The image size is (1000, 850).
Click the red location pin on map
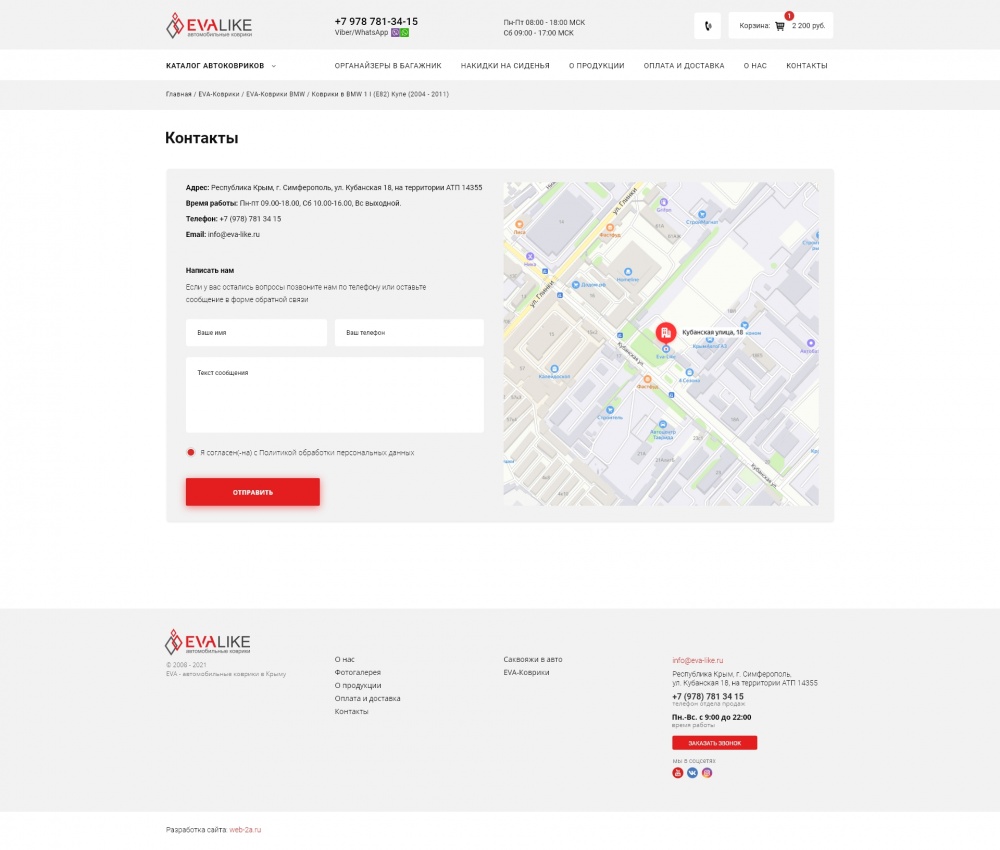(666, 333)
